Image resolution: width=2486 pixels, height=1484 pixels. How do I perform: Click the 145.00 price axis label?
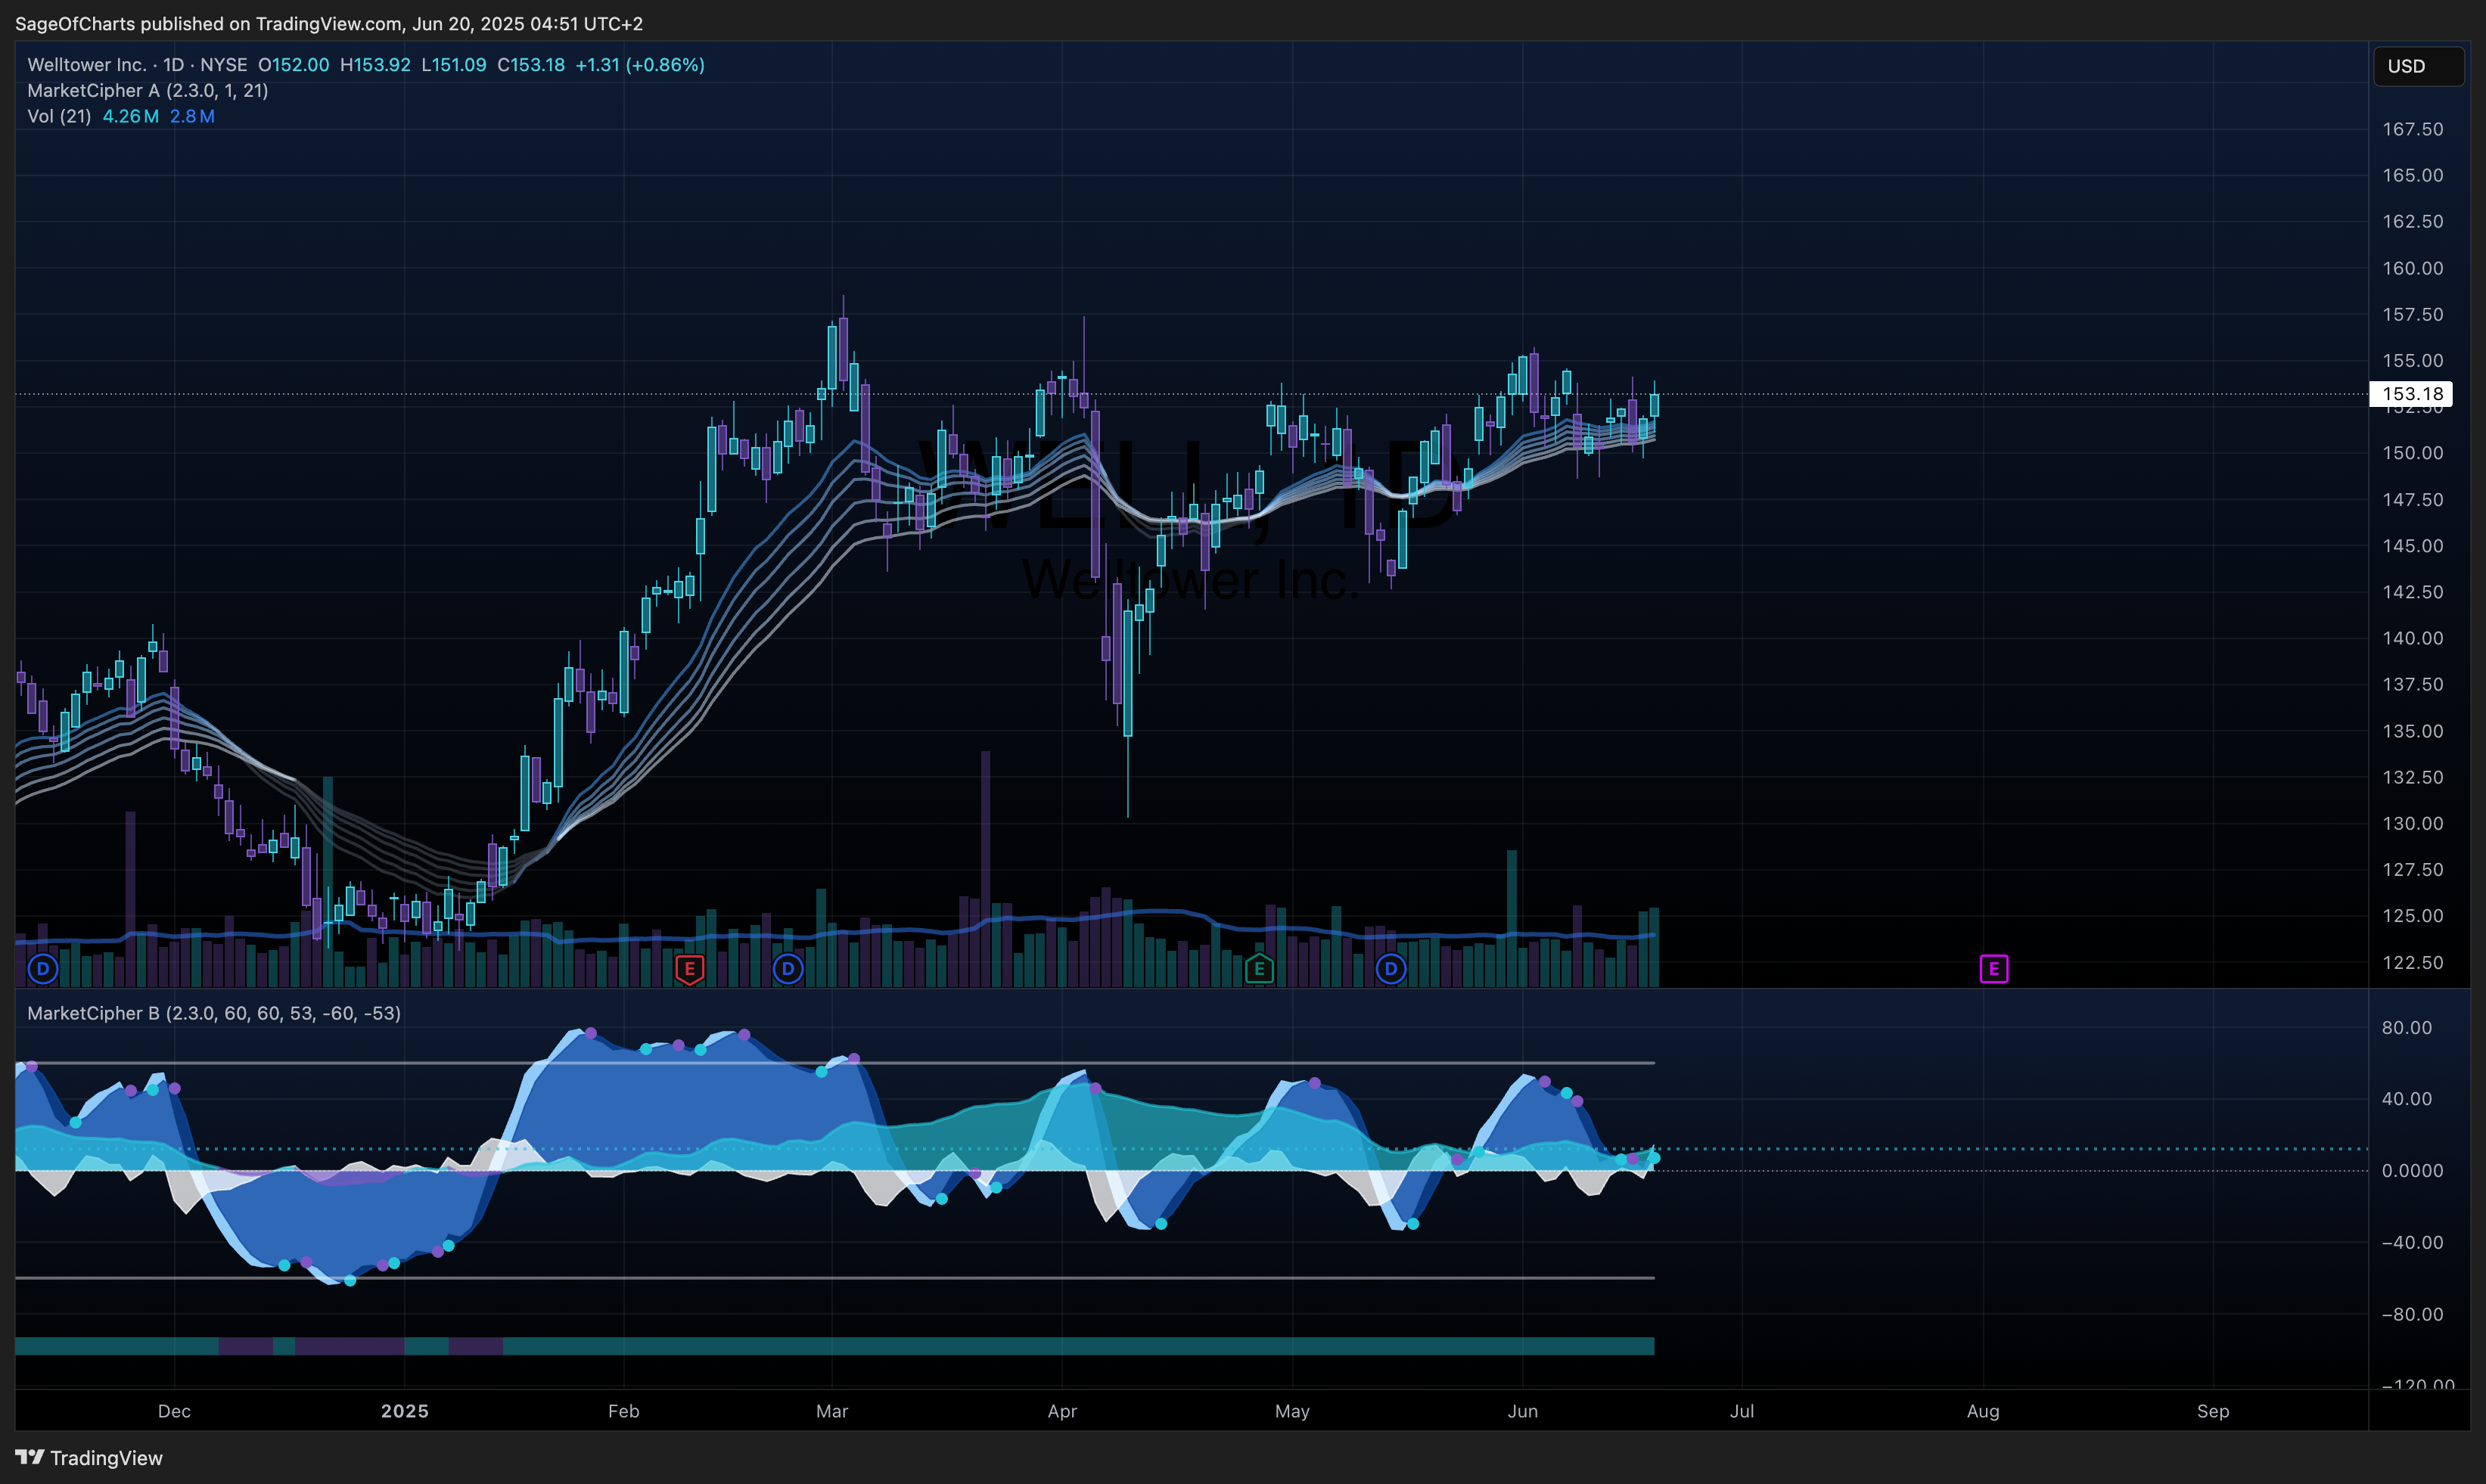point(2412,546)
